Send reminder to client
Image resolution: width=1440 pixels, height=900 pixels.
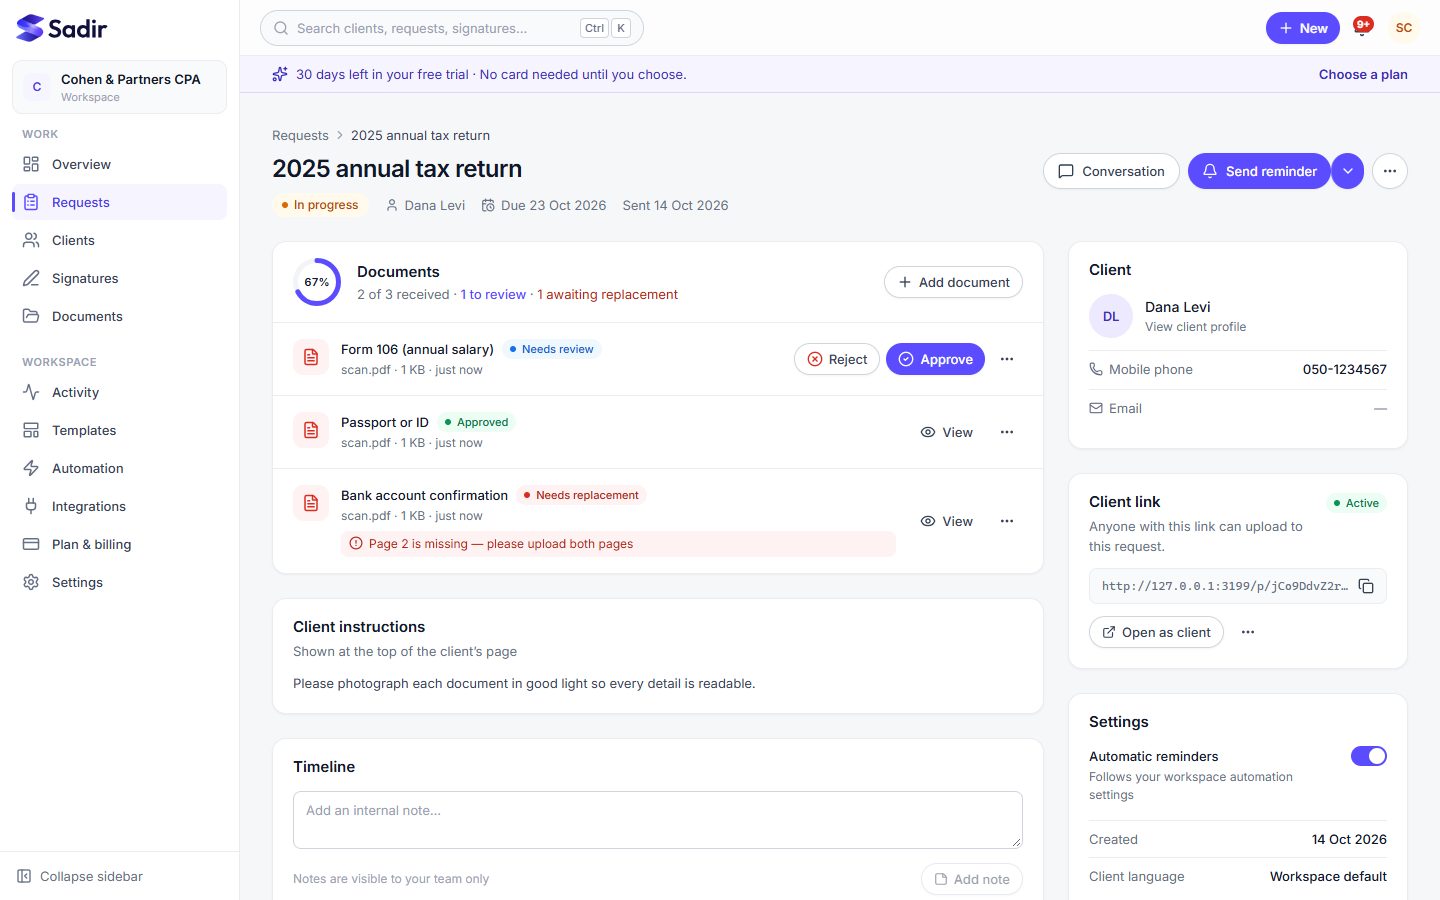[x=1259, y=171]
